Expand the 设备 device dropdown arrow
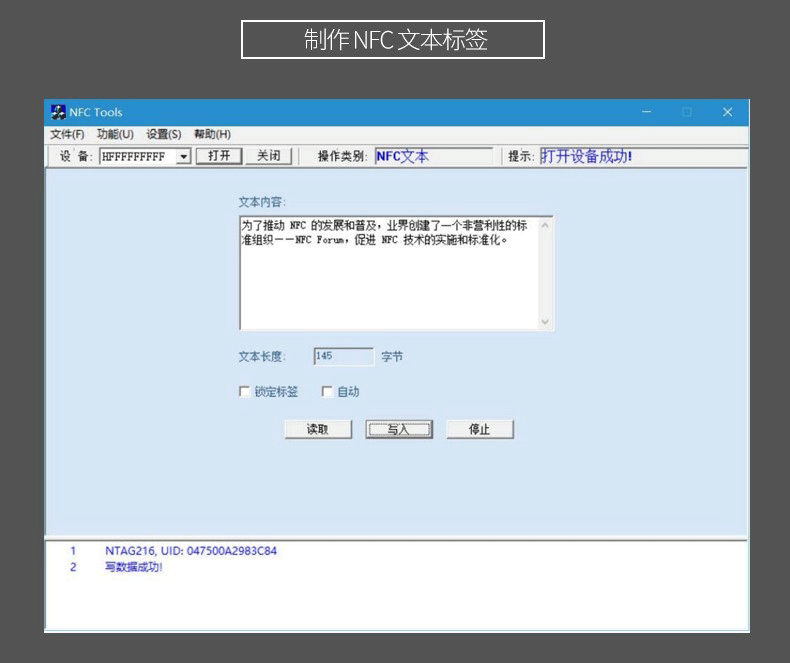This screenshot has height=663, width=790. [184, 157]
